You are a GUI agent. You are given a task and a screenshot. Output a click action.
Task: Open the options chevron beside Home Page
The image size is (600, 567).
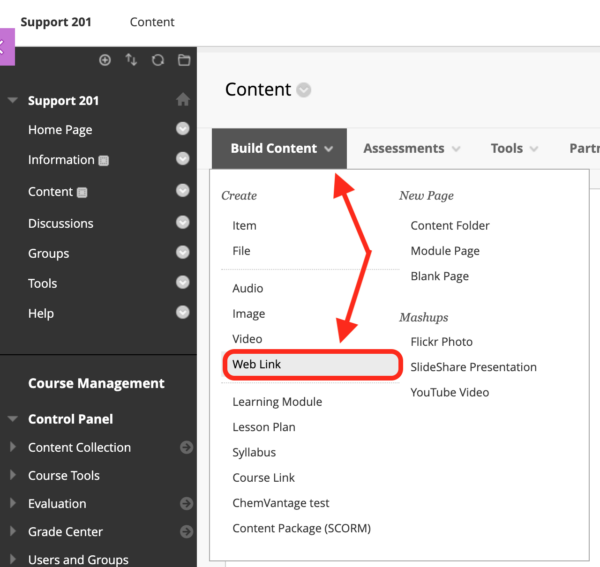pyautogui.click(x=183, y=129)
